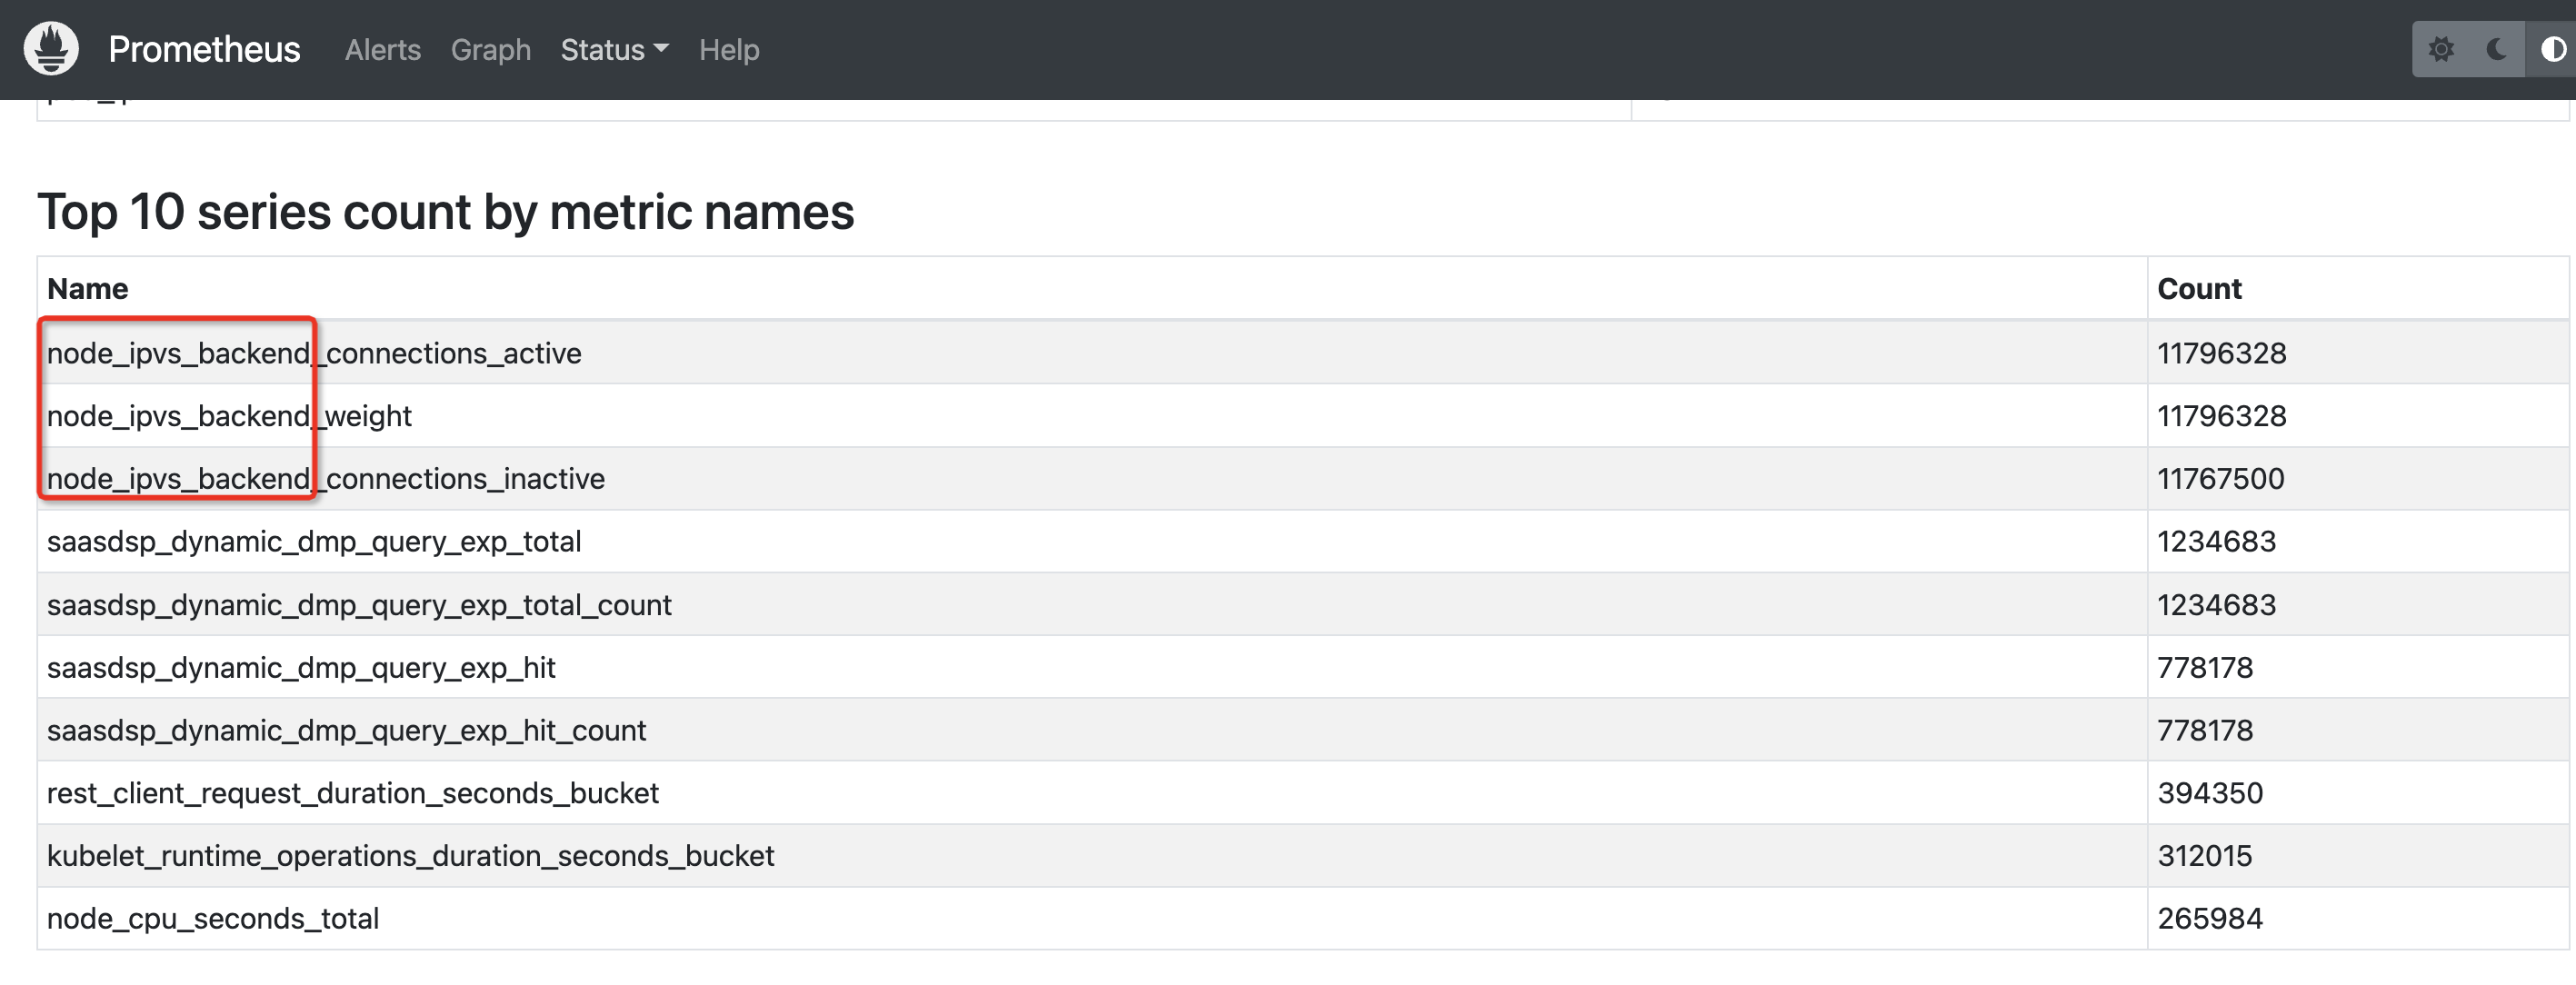Open the Help link

729,49
